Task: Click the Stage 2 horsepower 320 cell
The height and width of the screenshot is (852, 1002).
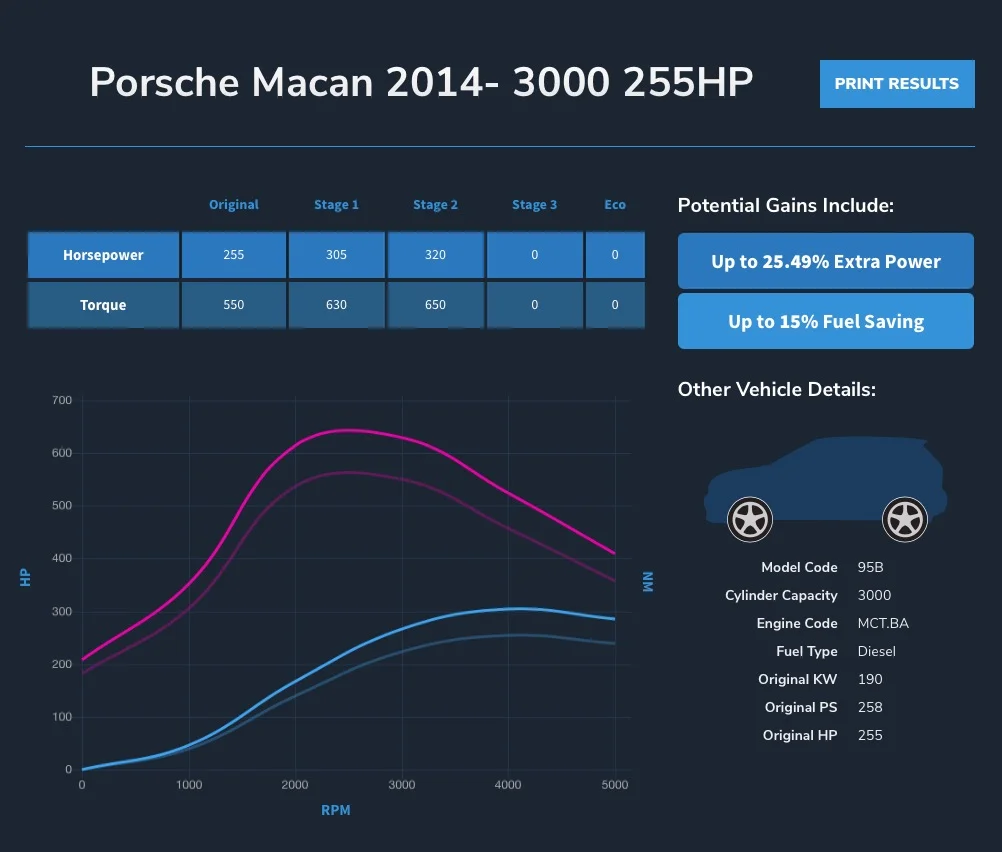Action: pos(435,255)
